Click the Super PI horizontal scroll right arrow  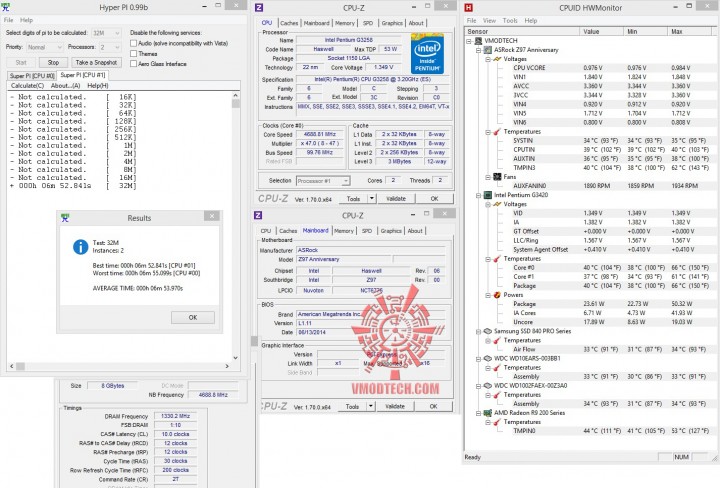click(x=227, y=366)
